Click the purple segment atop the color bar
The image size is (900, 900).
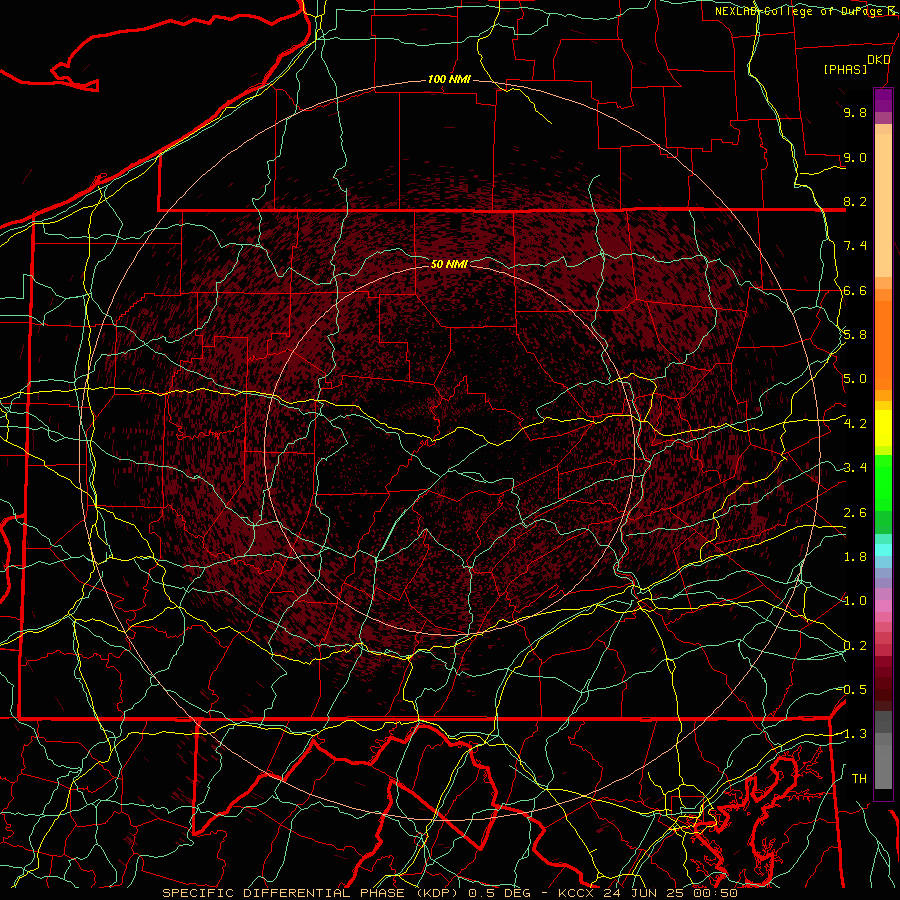883,100
